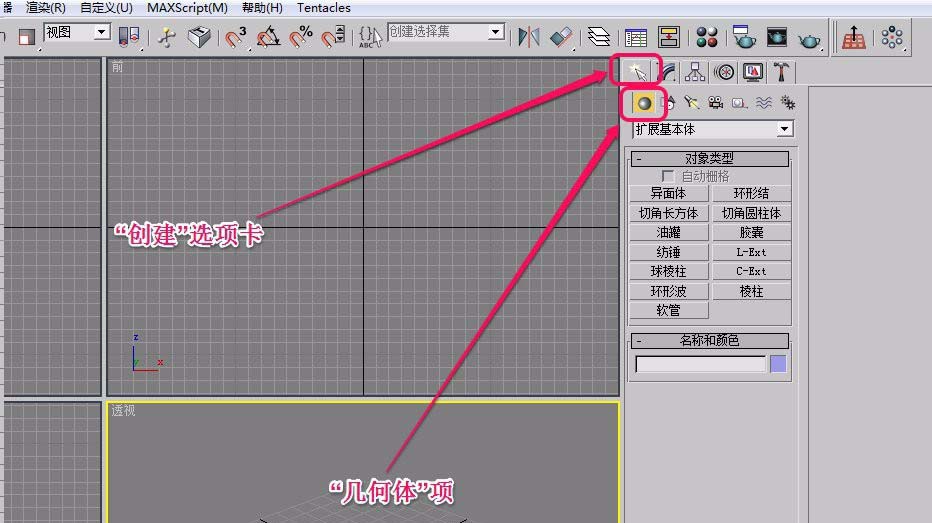This screenshot has width=932, height=523.
Task: Select the Shapes category icon
Action: 669,103
